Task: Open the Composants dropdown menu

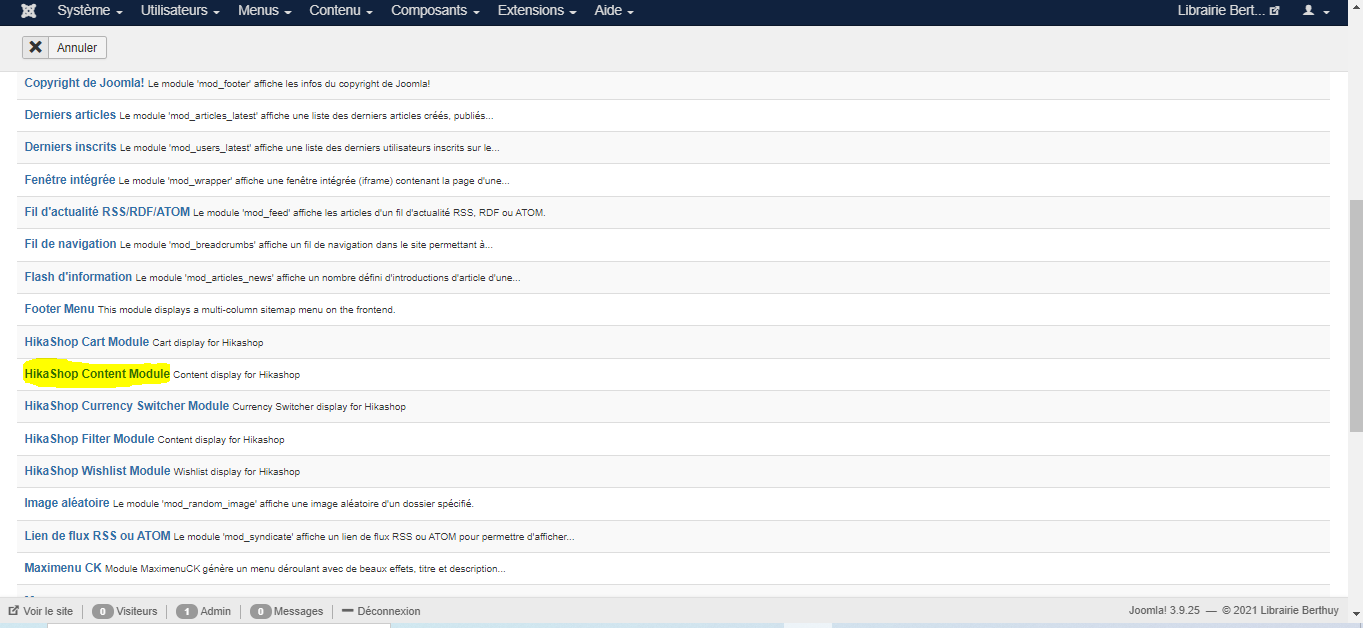Action: tap(435, 11)
